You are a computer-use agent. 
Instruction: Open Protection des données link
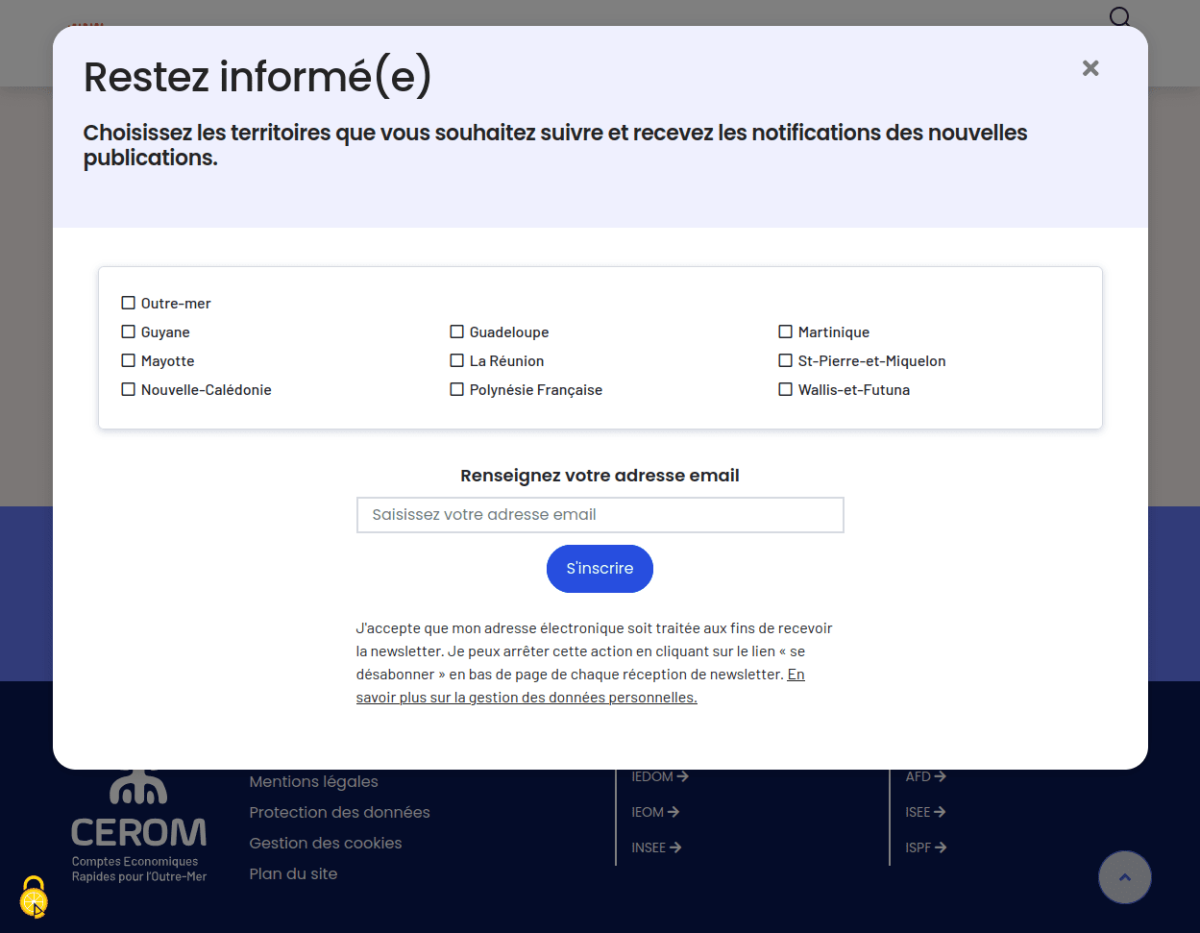[x=340, y=812]
